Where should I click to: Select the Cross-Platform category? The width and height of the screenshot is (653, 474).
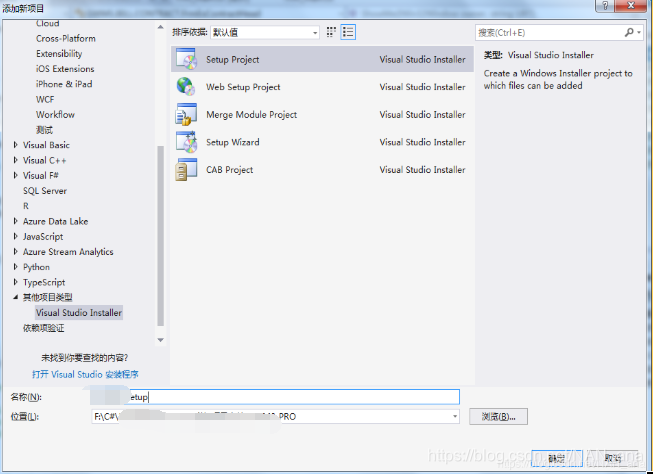(x=66, y=38)
